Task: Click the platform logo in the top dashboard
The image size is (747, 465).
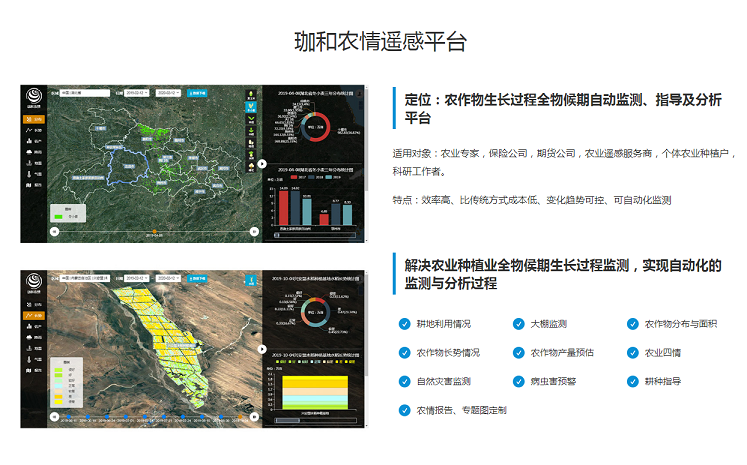Action: pyautogui.click(x=33, y=97)
